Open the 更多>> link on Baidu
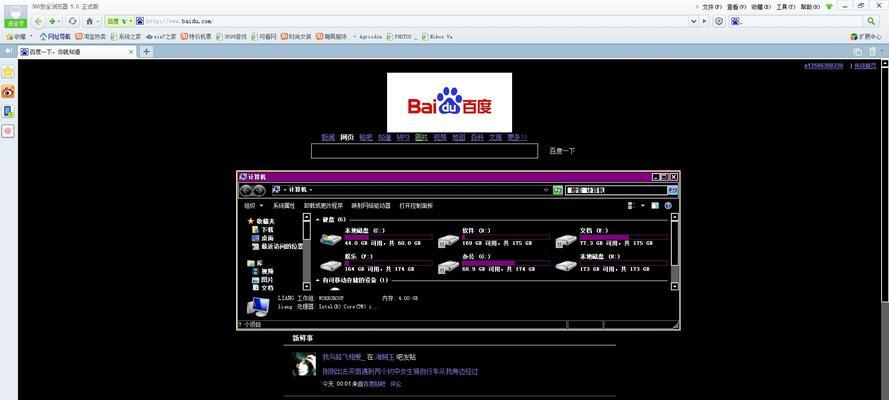This screenshot has width=889, height=400. click(517, 137)
